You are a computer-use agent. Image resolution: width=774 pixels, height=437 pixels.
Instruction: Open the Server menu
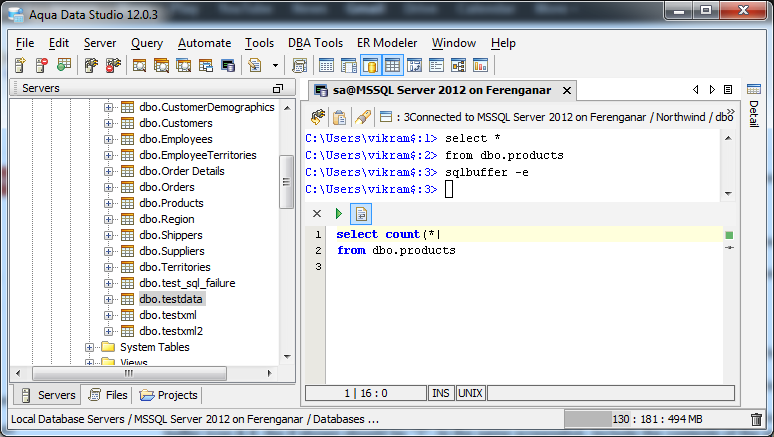coord(100,43)
